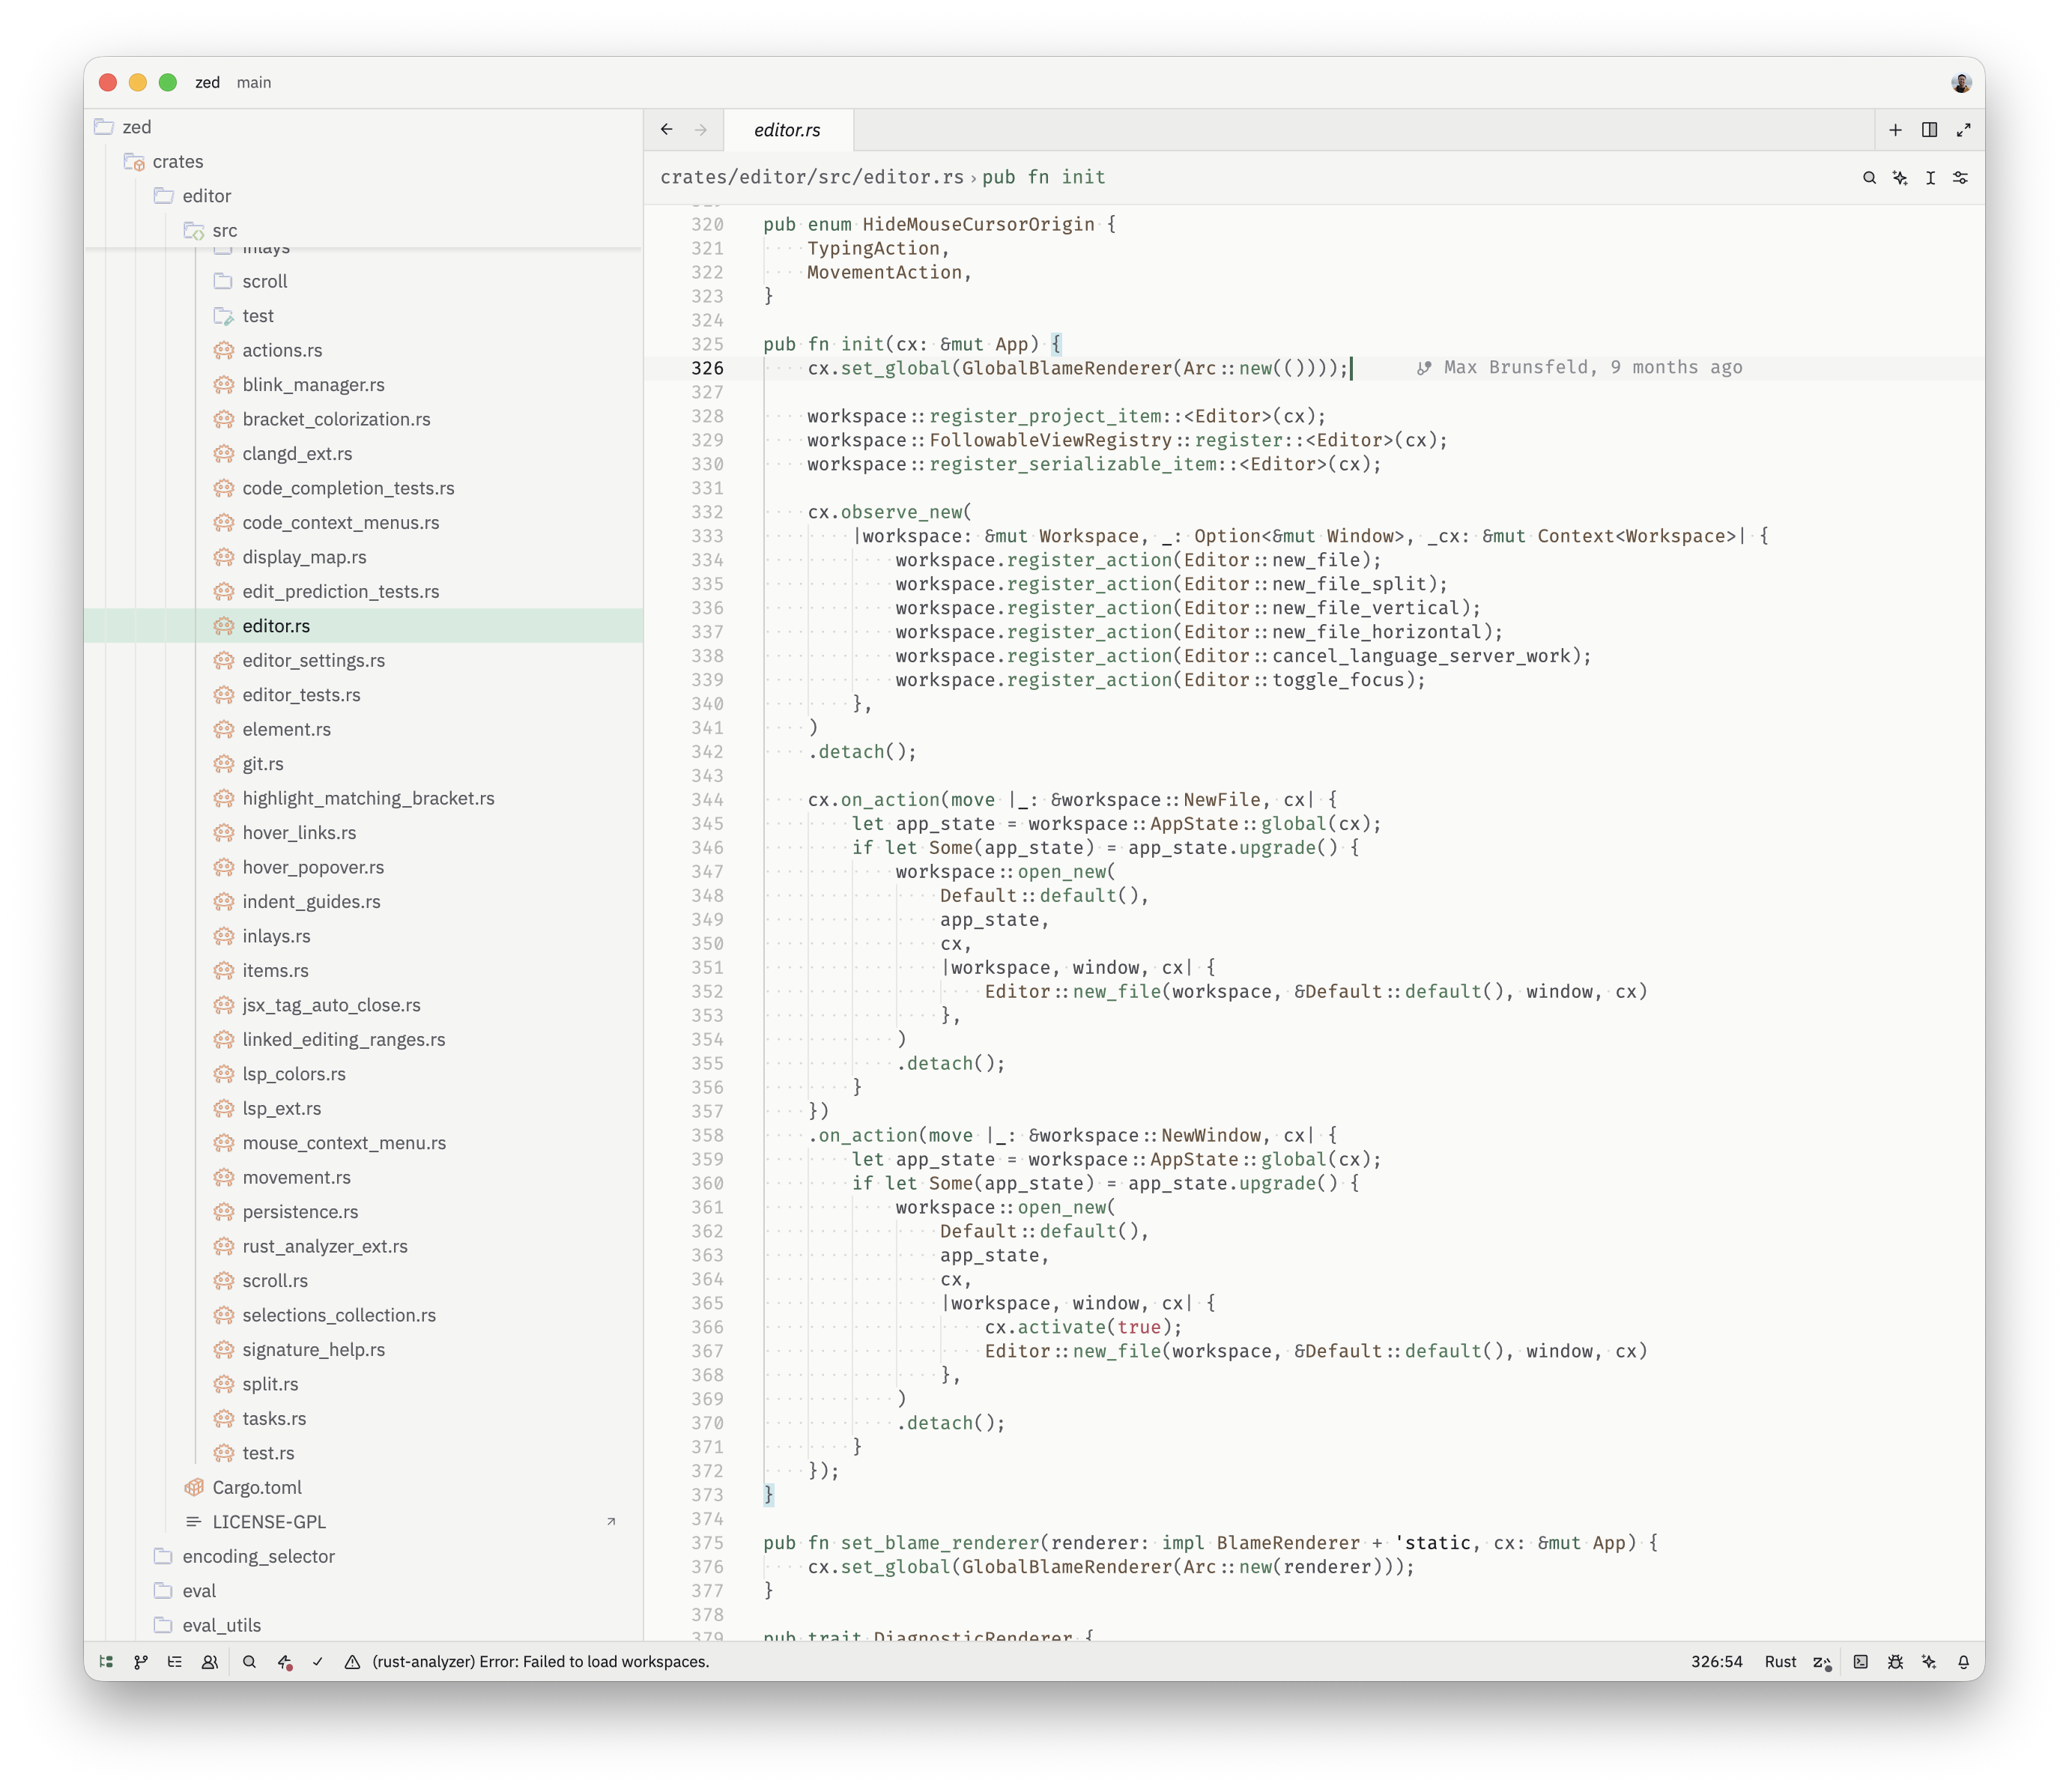Open the zed project name menu
Screen dimensions: 2069x1792
pos(208,83)
